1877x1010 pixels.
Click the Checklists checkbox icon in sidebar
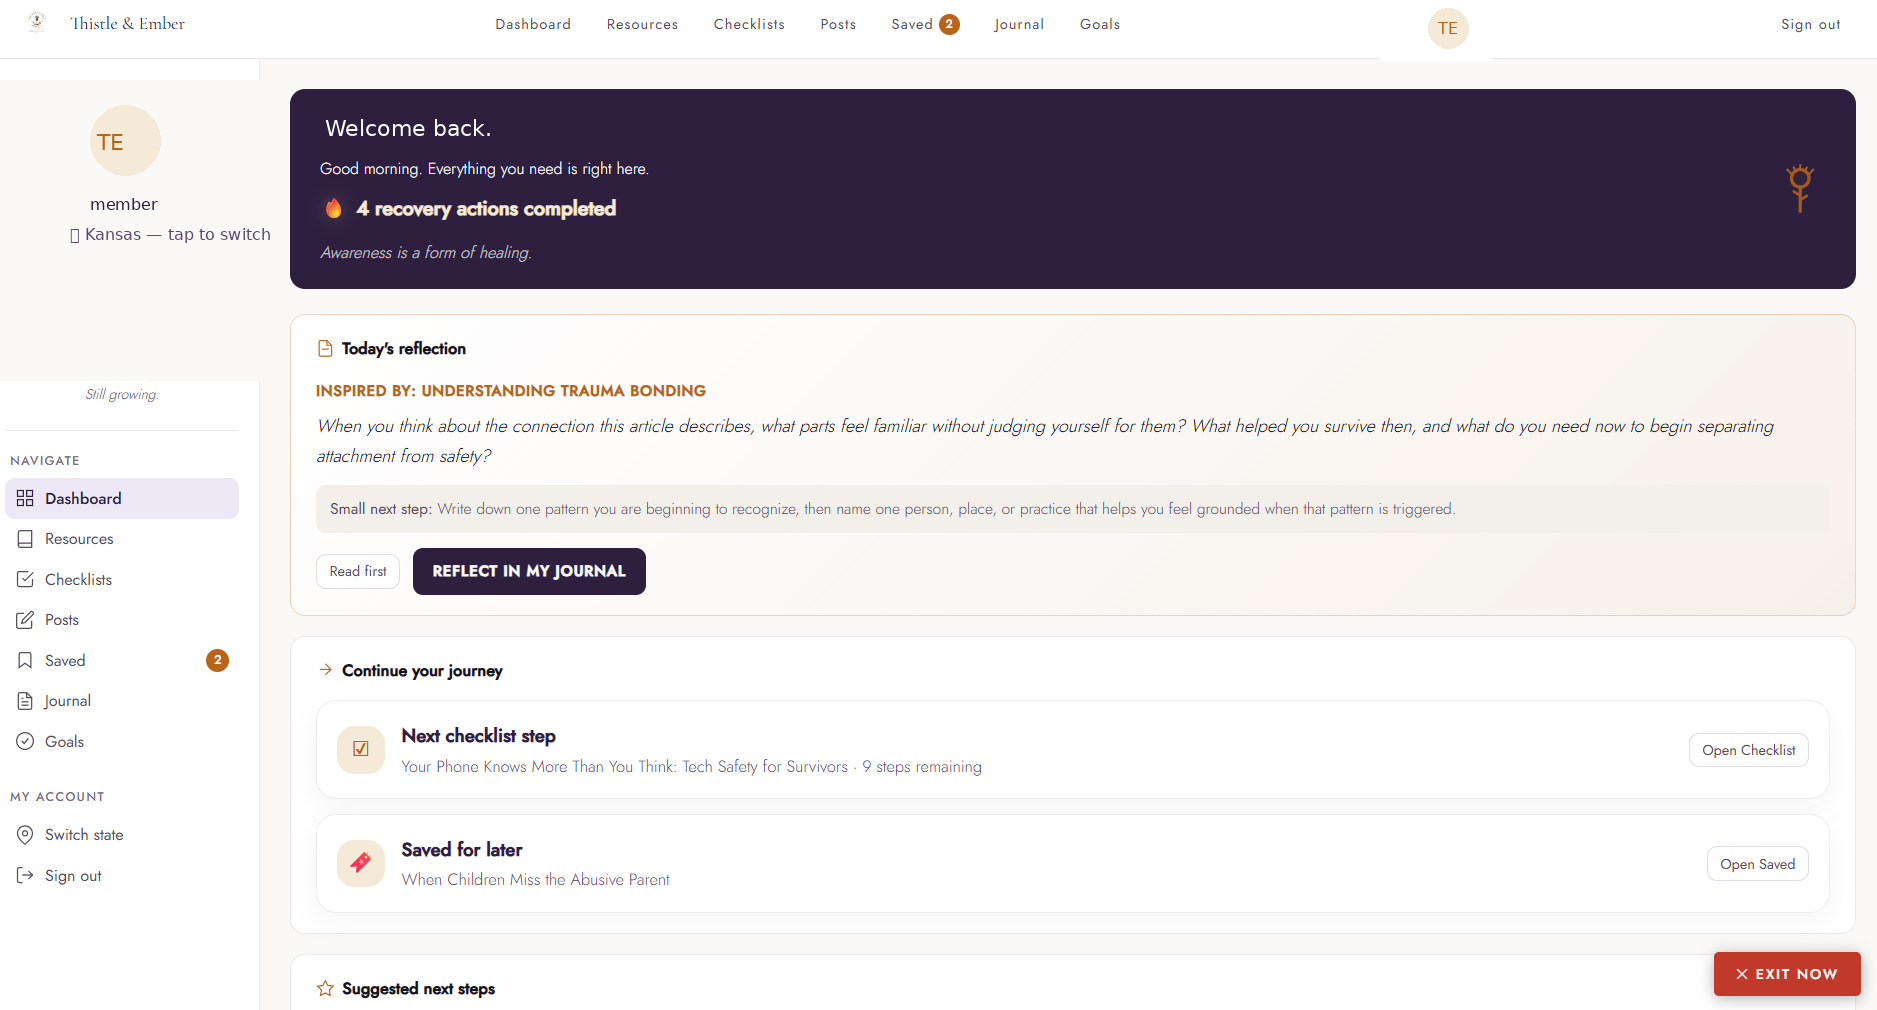point(25,579)
